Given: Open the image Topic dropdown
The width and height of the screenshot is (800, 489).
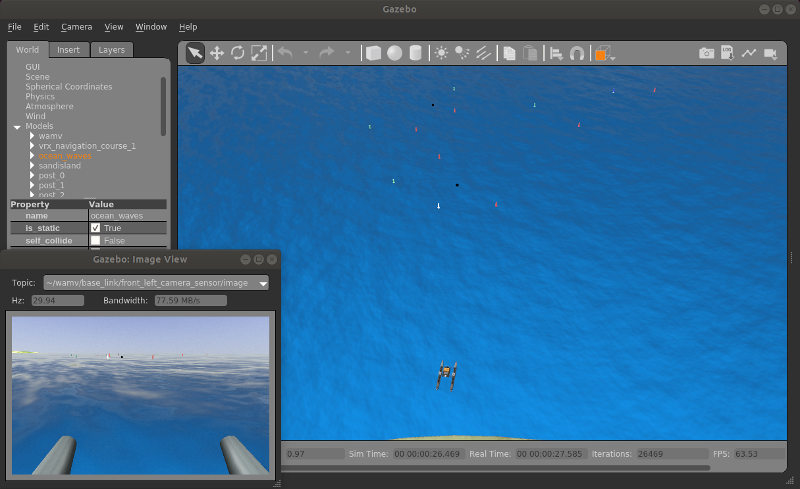Looking at the screenshot, I should click(x=263, y=283).
